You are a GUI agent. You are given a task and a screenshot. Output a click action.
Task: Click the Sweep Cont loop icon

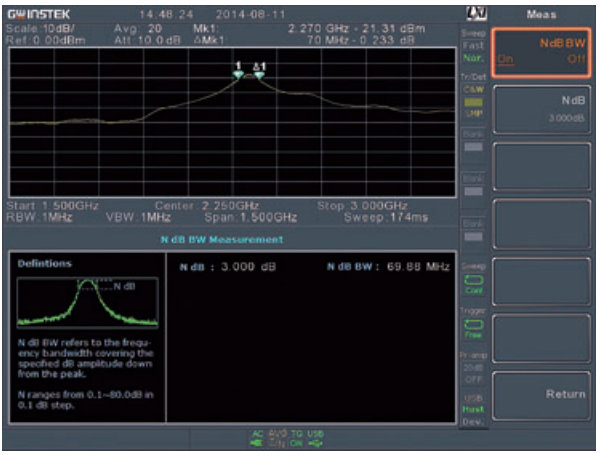pyautogui.click(x=474, y=280)
